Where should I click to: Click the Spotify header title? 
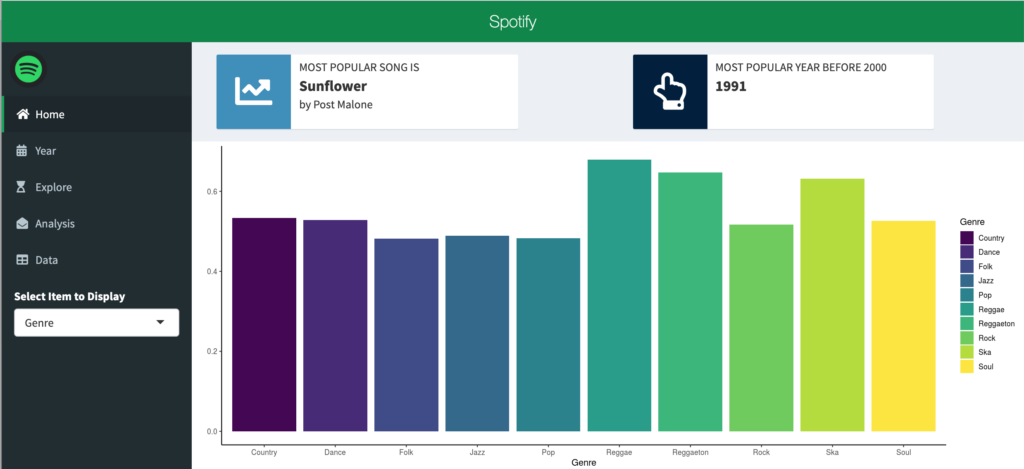click(511, 21)
